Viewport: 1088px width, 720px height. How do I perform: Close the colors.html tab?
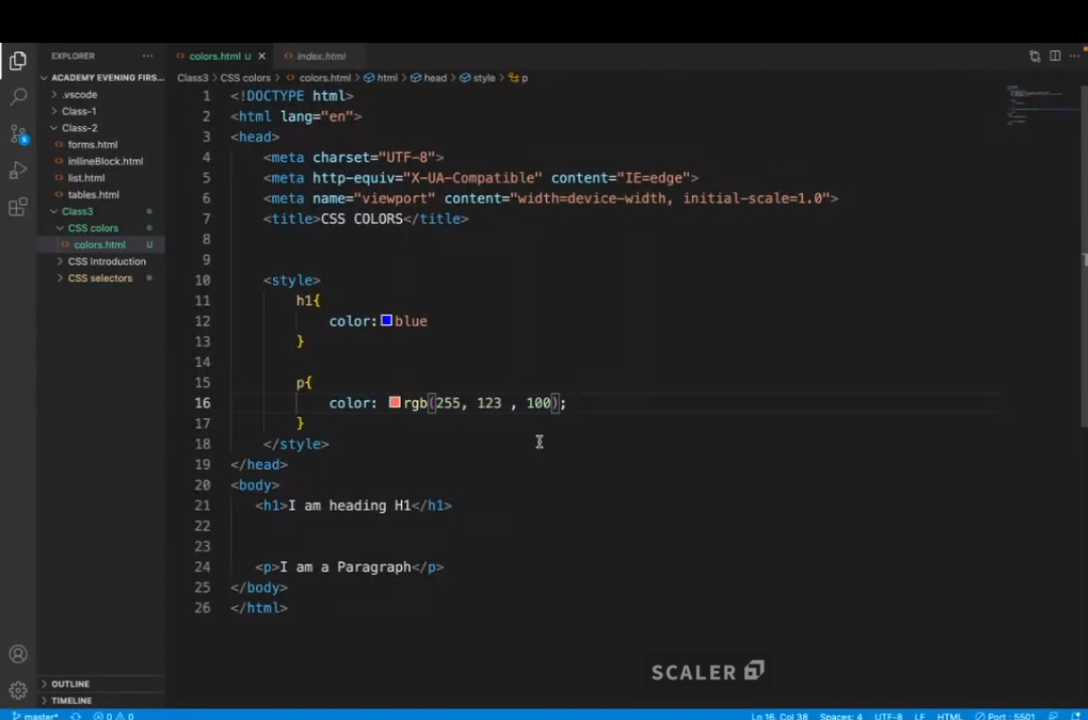[262, 56]
